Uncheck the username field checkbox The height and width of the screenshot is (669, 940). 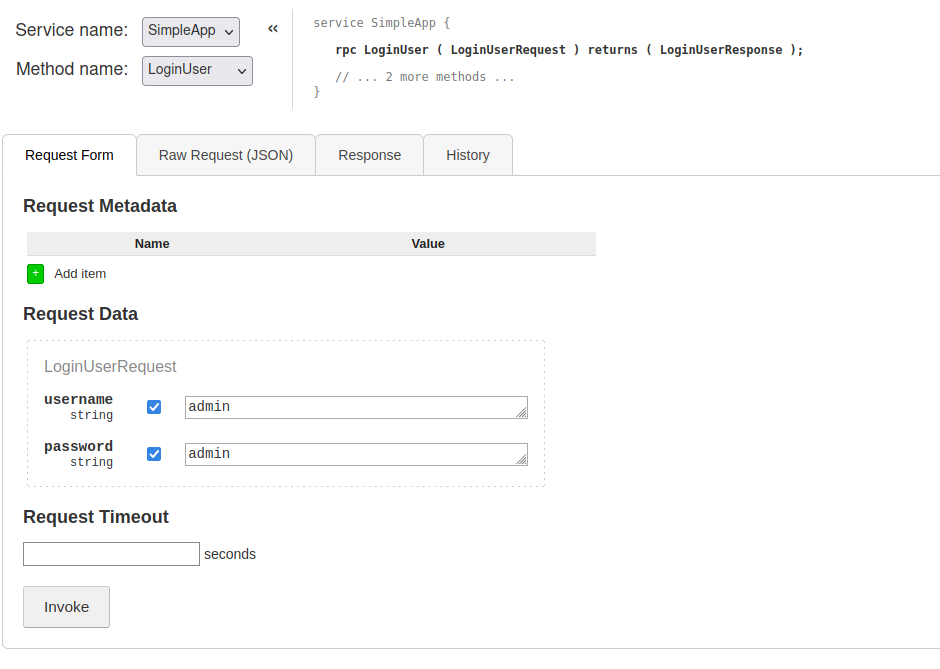pyautogui.click(x=154, y=407)
